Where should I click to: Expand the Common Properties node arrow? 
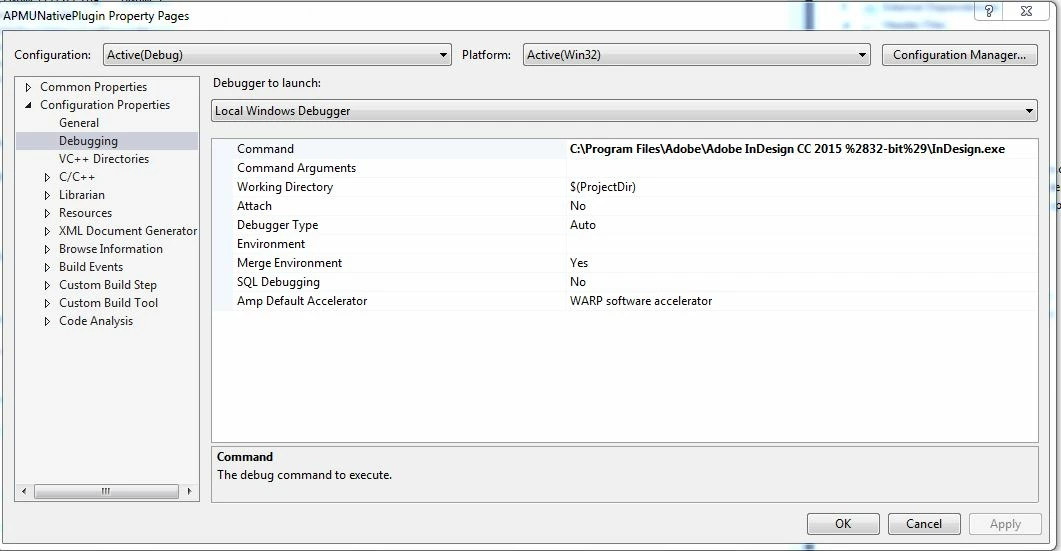tap(28, 87)
